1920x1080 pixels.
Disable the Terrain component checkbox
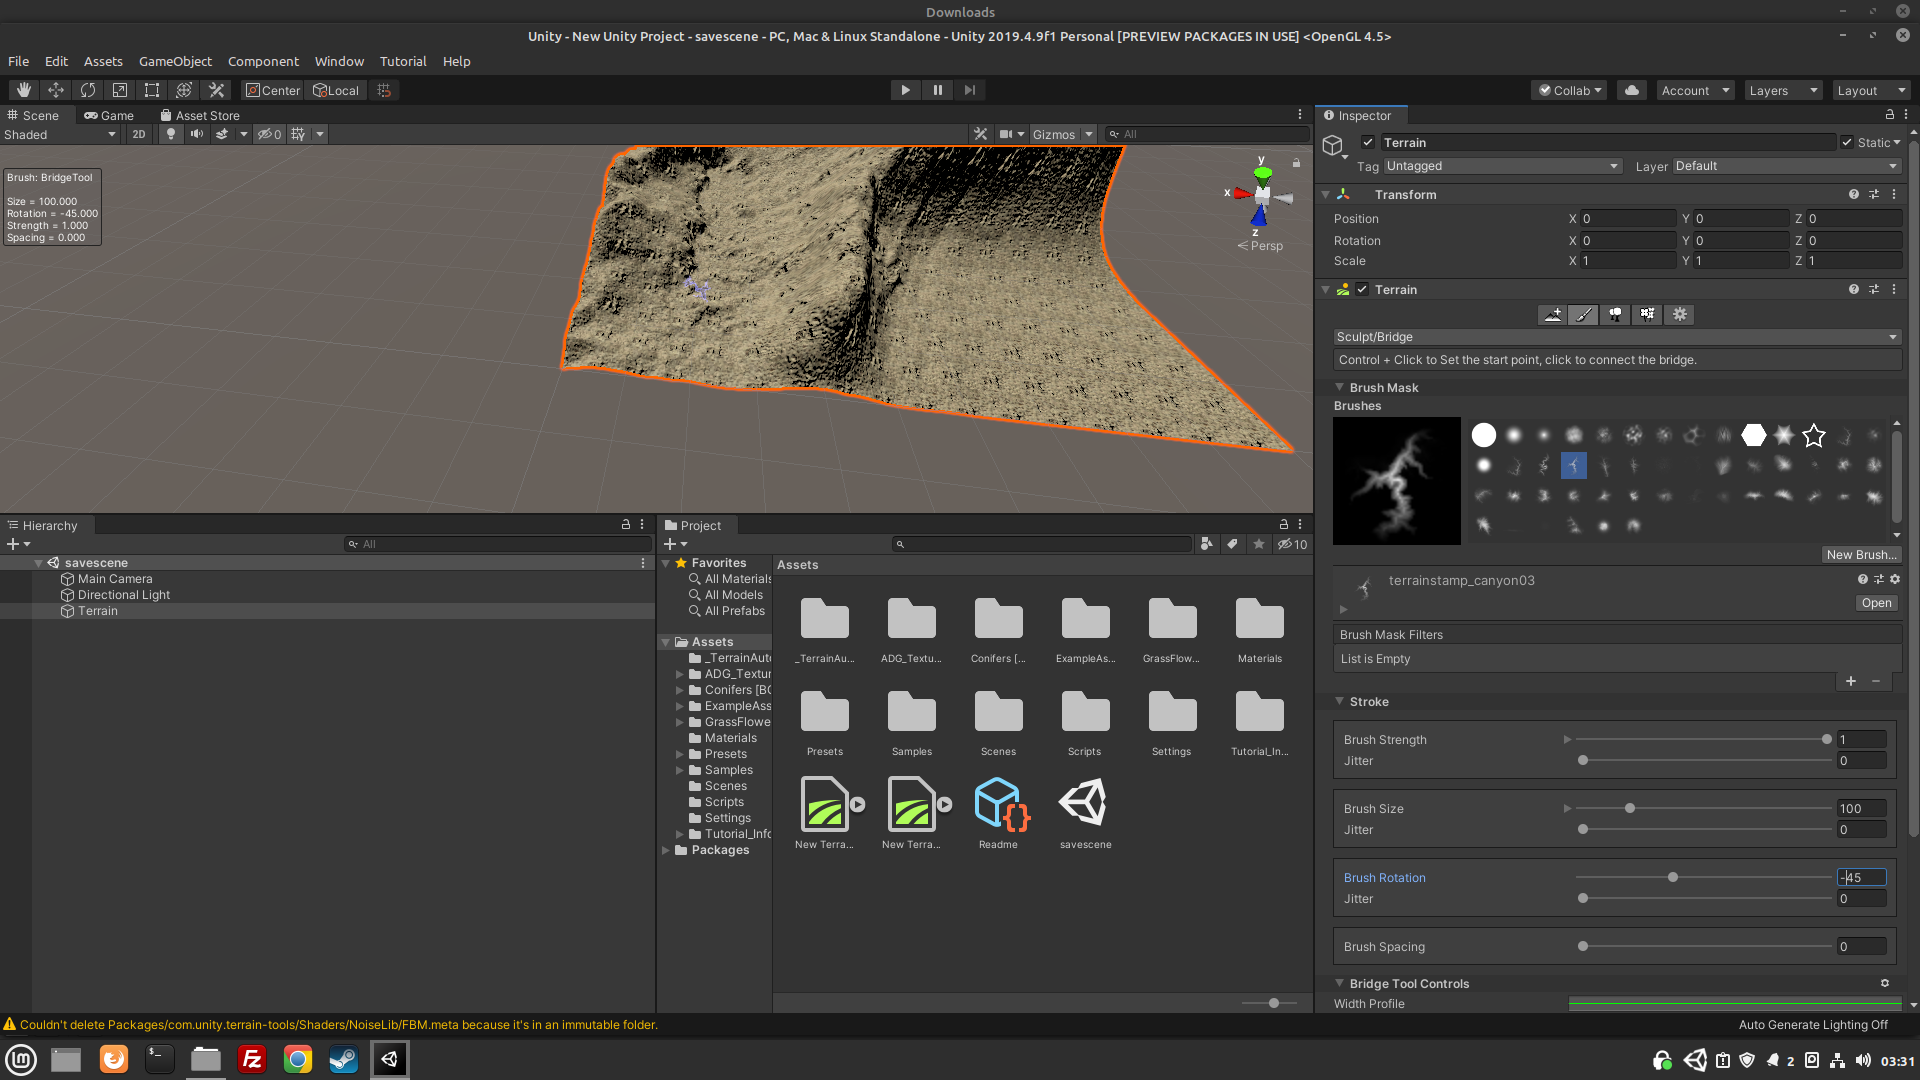pyautogui.click(x=1362, y=290)
